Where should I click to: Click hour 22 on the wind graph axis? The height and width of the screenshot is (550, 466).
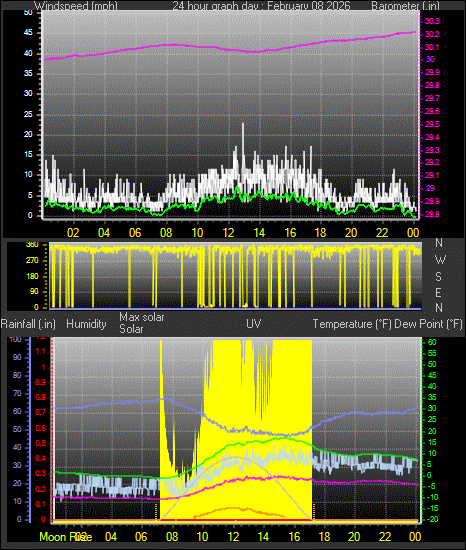[382, 233]
